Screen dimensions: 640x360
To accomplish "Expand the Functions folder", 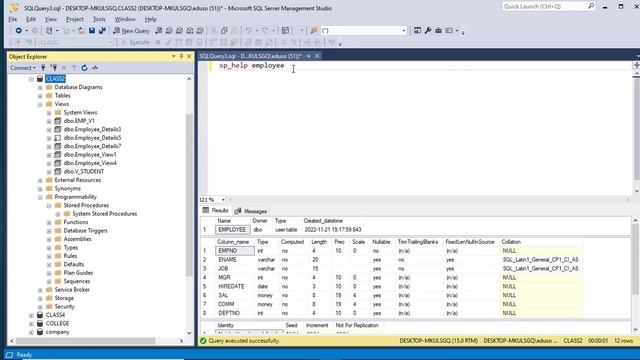I will pyautogui.click(x=49, y=222).
